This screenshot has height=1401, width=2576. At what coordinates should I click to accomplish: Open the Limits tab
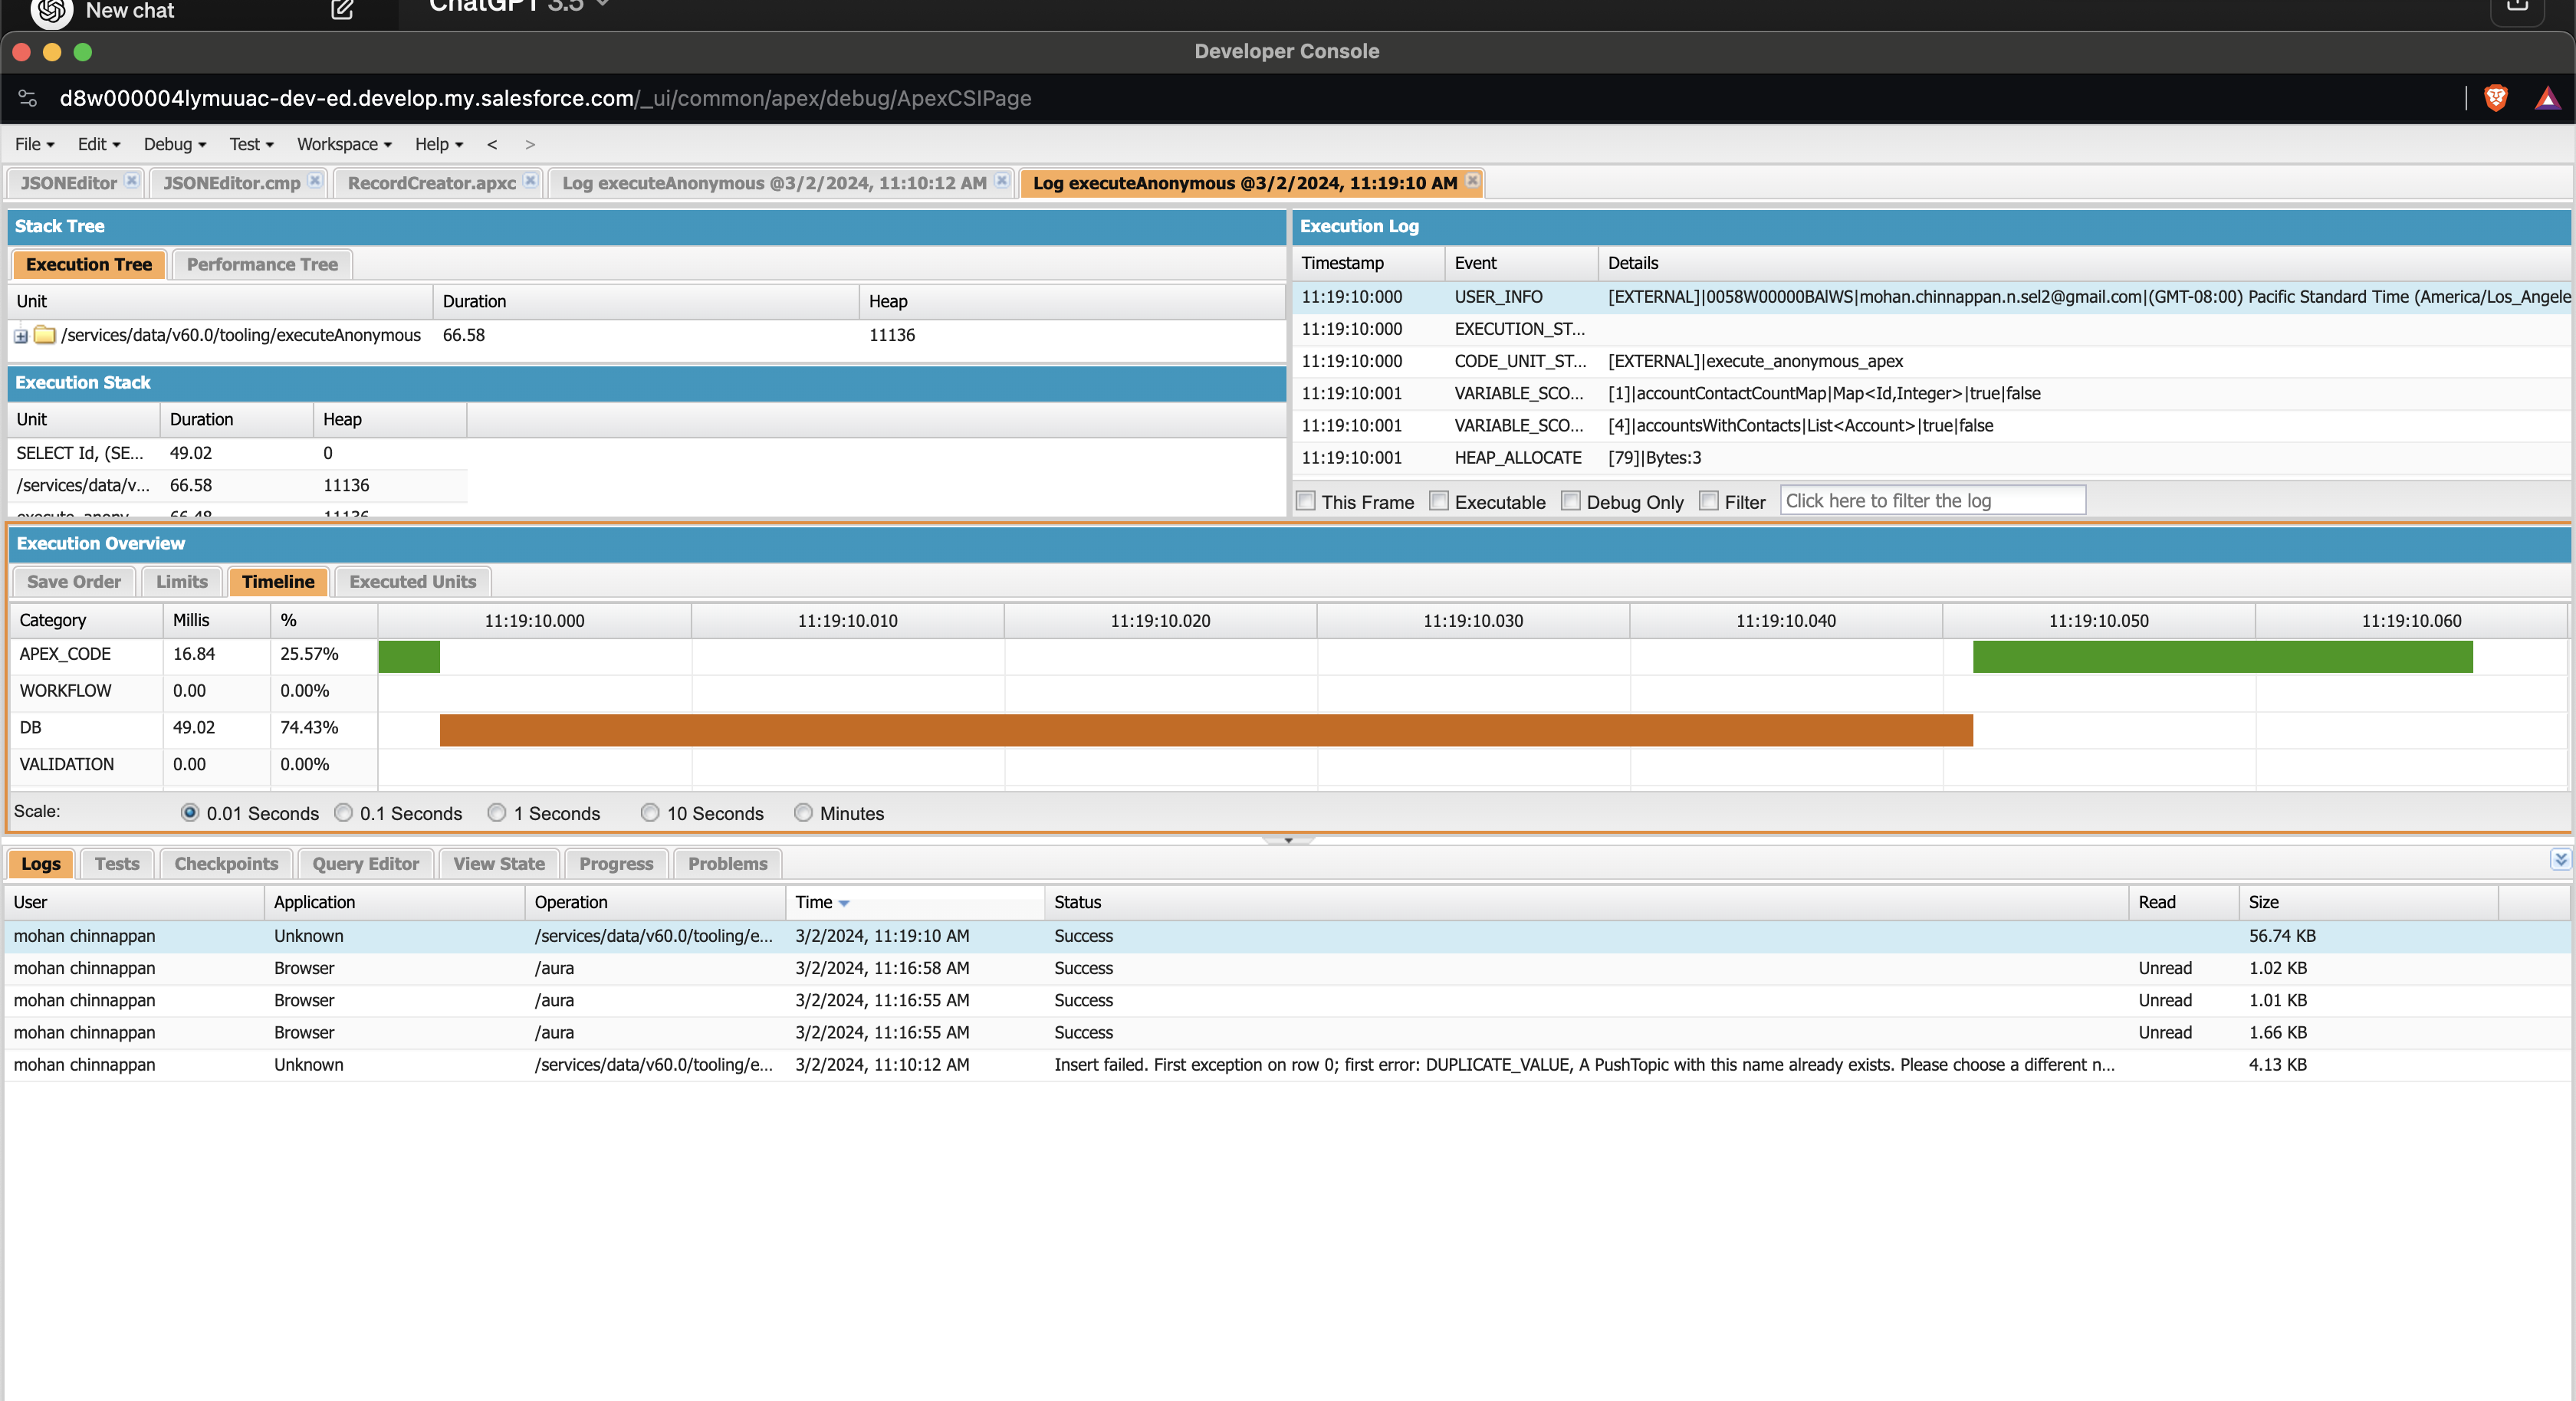pyautogui.click(x=182, y=582)
